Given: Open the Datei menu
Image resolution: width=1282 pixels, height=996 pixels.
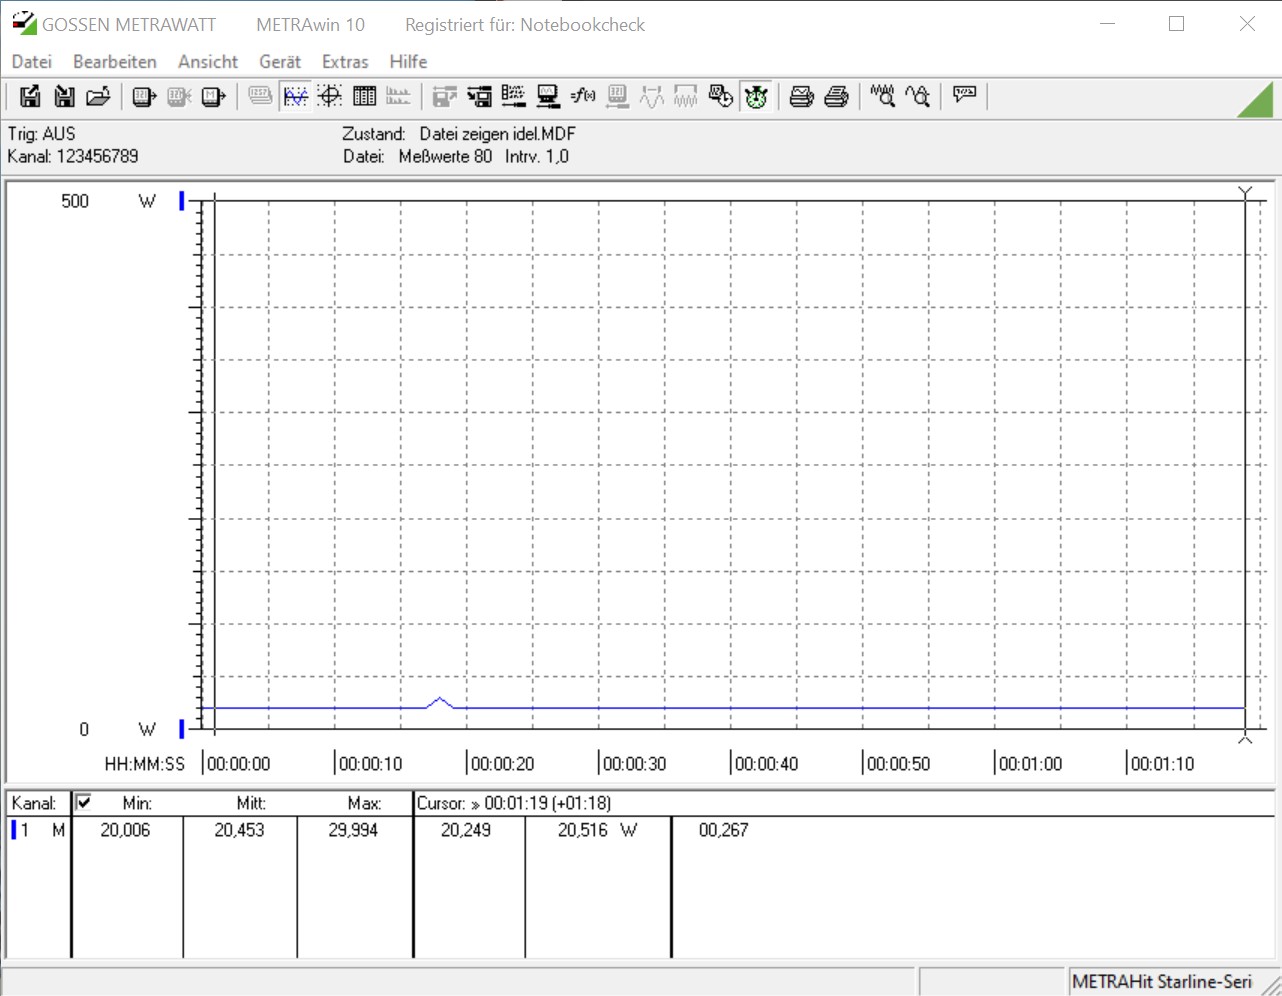Looking at the screenshot, I should [x=31, y=62].
